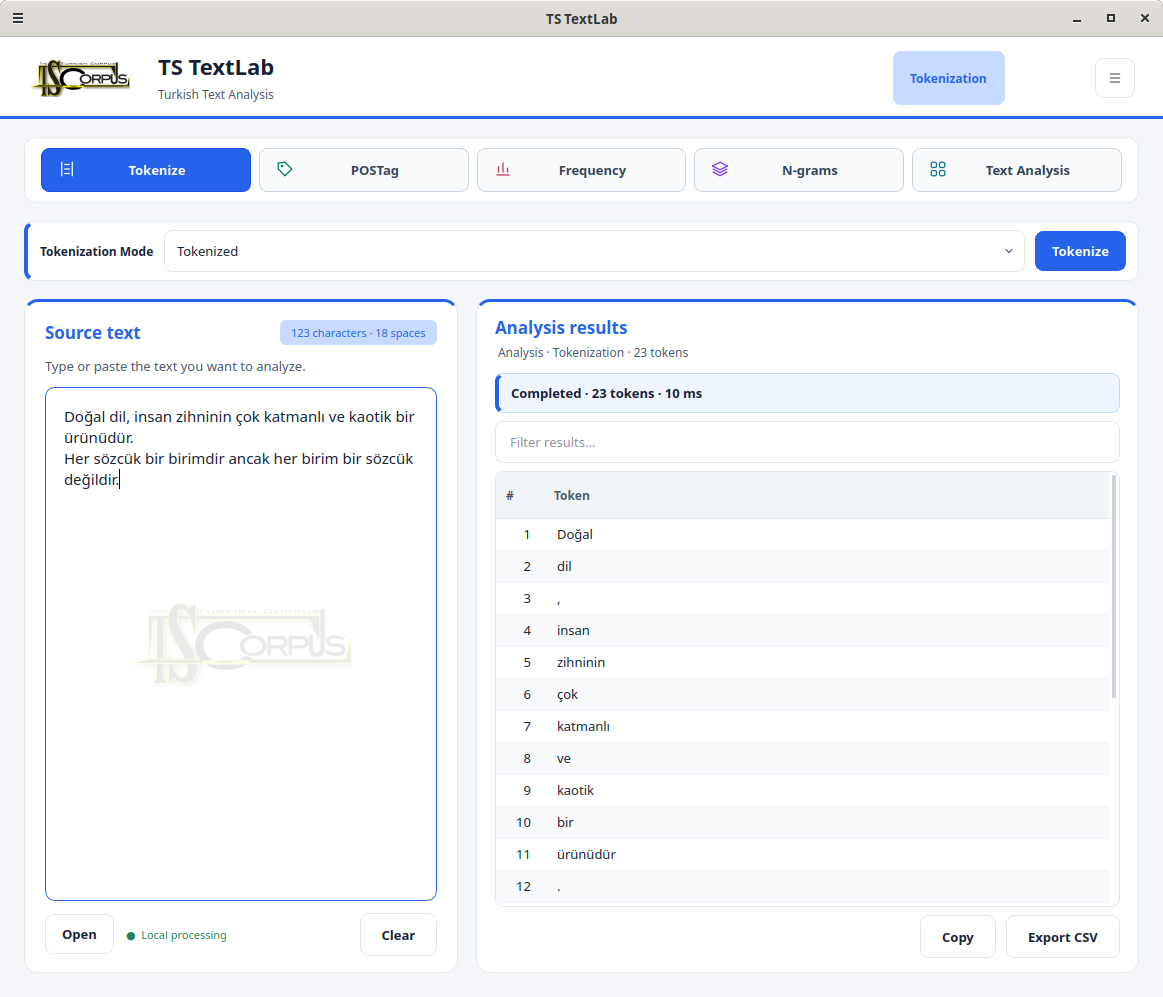The height and width of the screenshot is (997, 1163).
Task: Switch to the Tokenize tab
Action: [146, 170]
